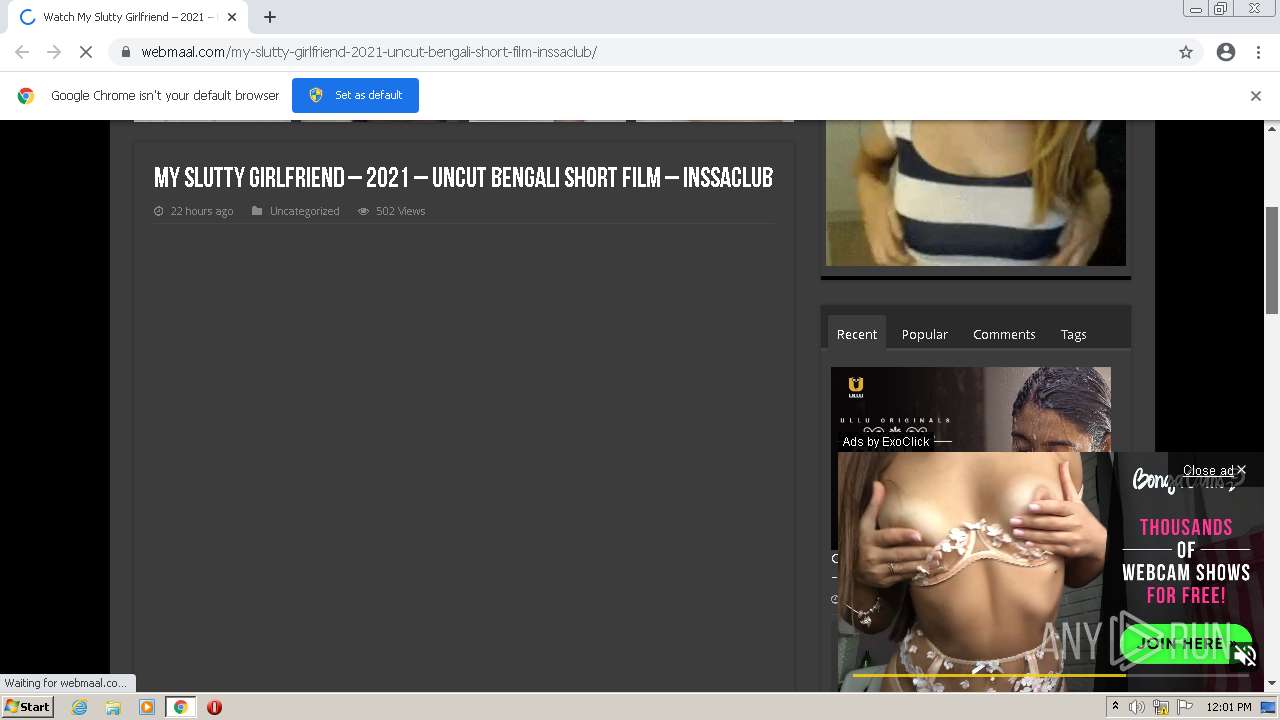The width and height of the screenshot is (1280, 720).
Task: Click the padlock site info icon
Action: click(125, 52)
